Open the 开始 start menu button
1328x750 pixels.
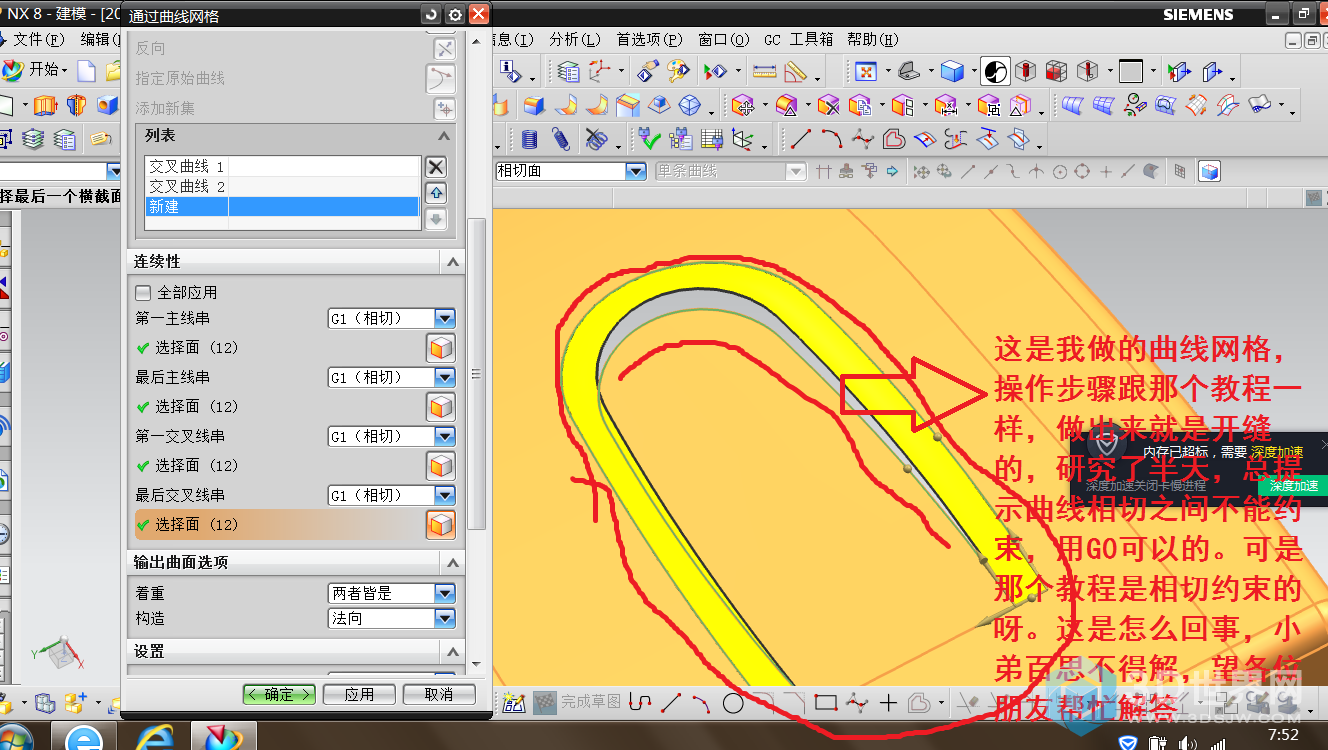click(x=37, y=70)
